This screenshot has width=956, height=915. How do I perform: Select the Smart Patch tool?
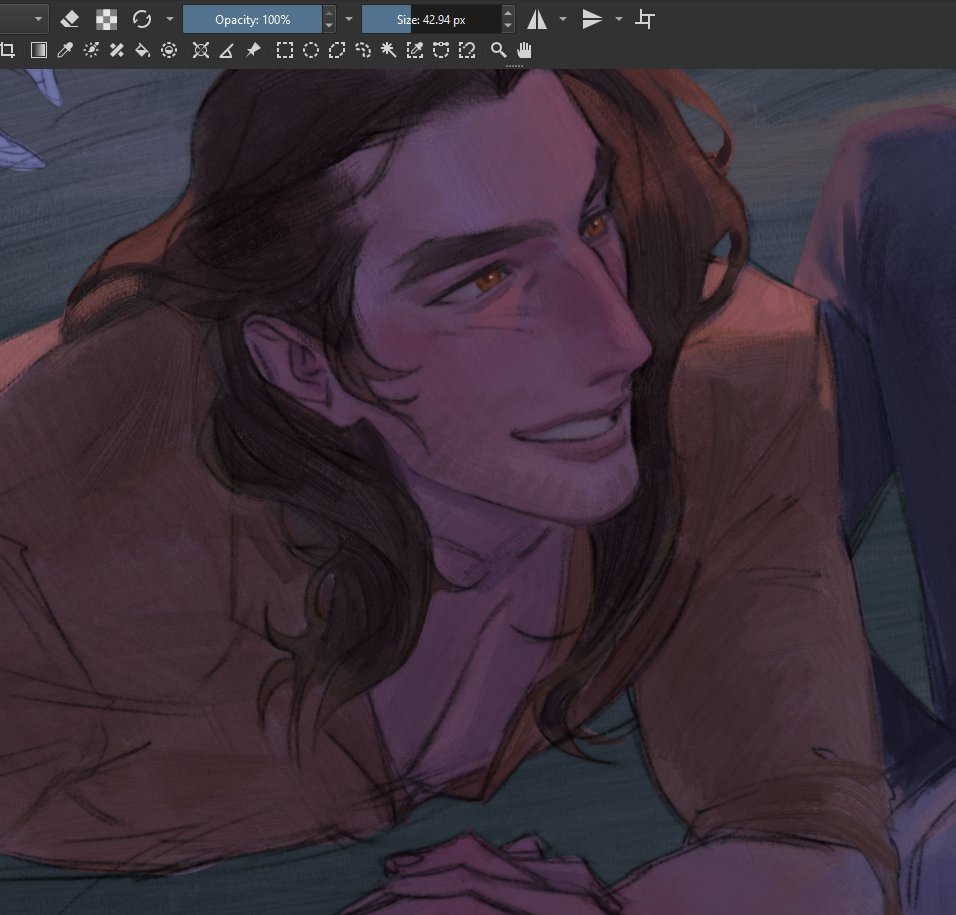click(x=116, y=50)
